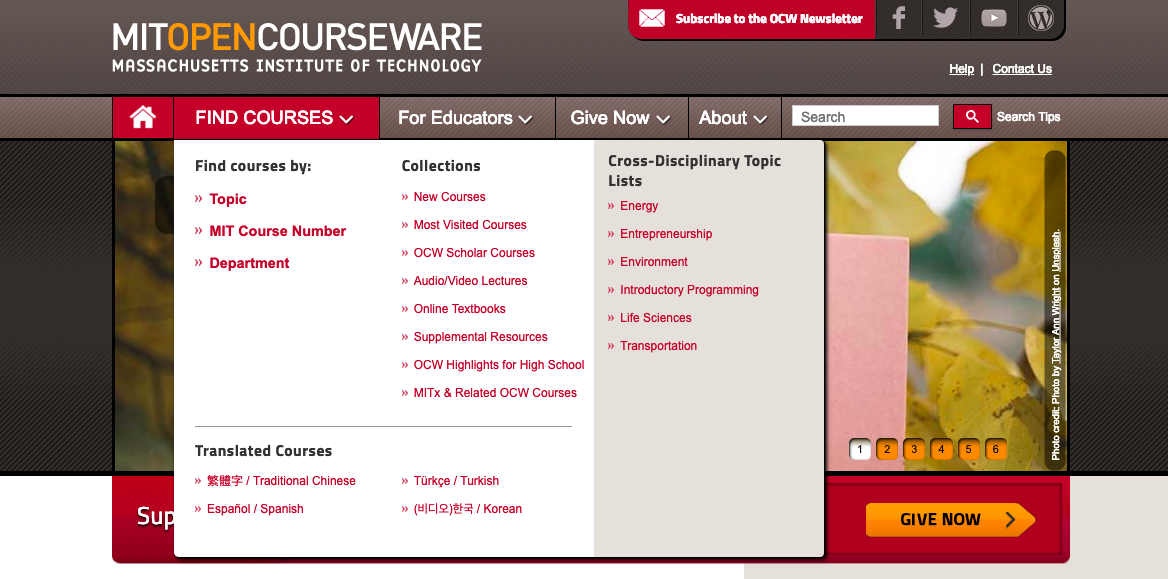
Task: Open the Unsplash photo credit link
Action: pos(1056,250)
